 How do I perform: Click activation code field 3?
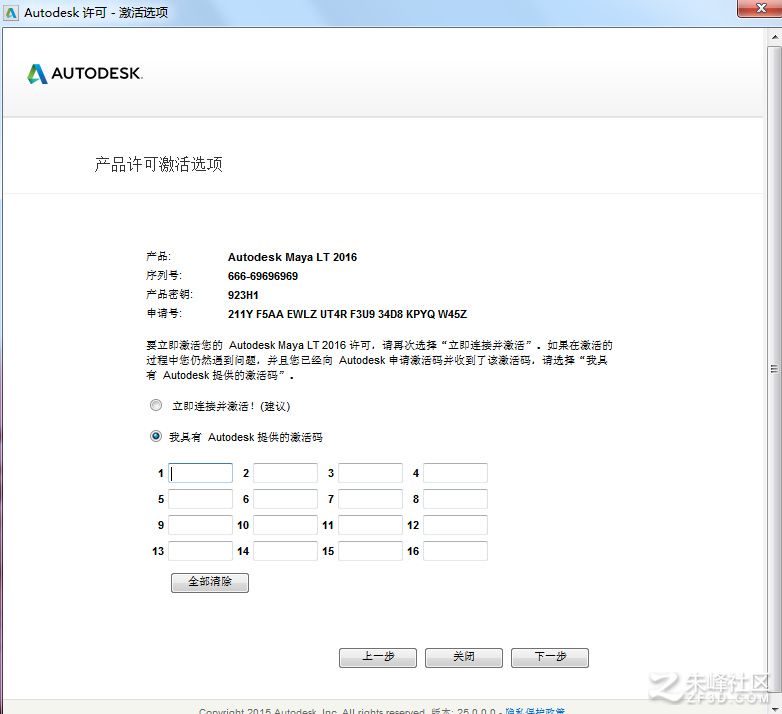coord(371,473)
